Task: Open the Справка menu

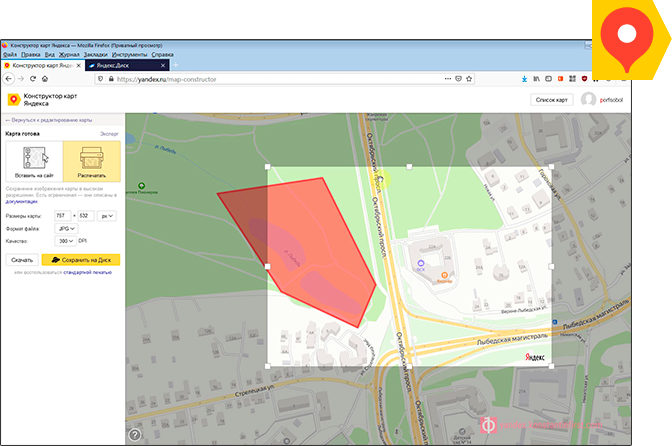Action: (x=162, y=54)
